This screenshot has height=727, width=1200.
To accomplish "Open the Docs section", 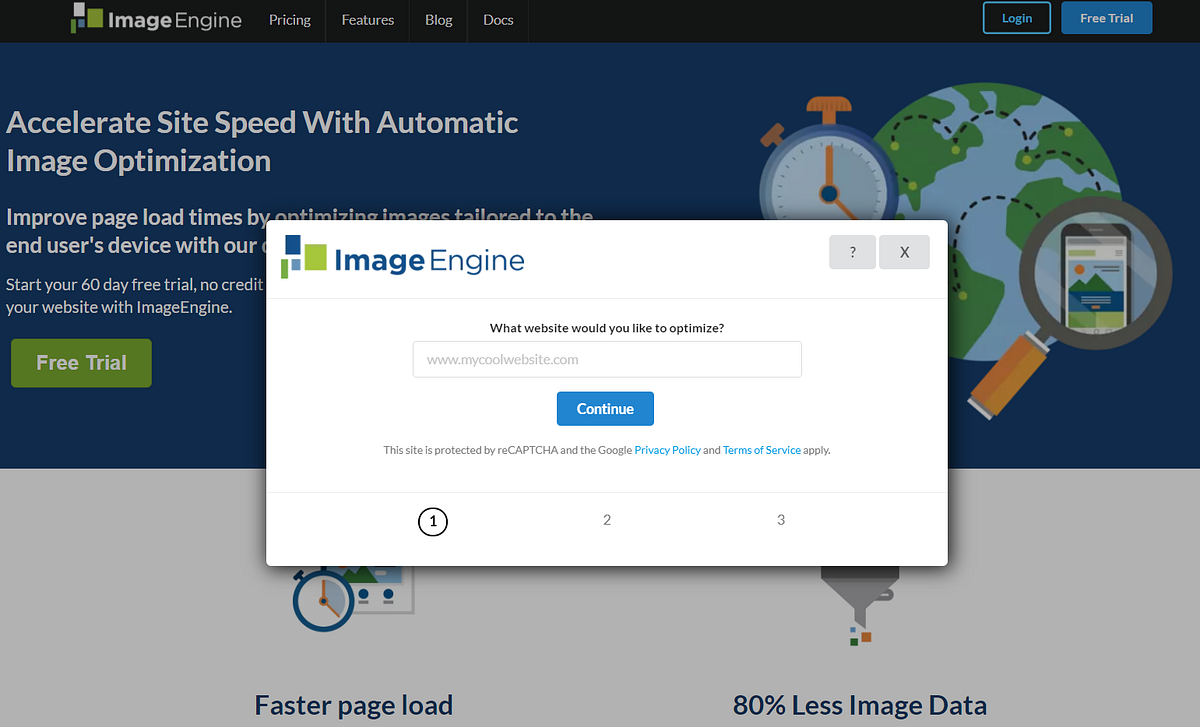I will [x=497, y=19].
